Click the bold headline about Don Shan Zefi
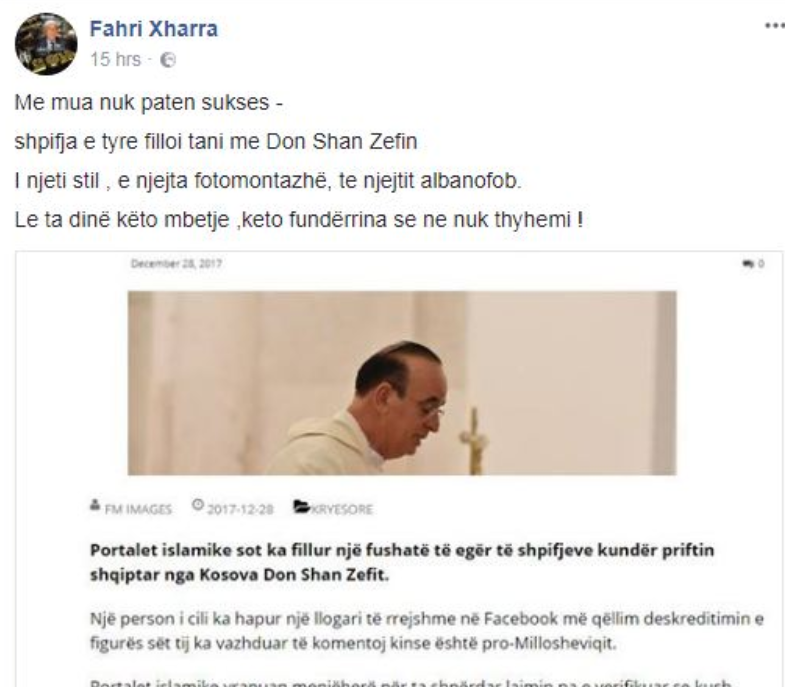Viewport: 785px width, 687px height. click(402, 562)
